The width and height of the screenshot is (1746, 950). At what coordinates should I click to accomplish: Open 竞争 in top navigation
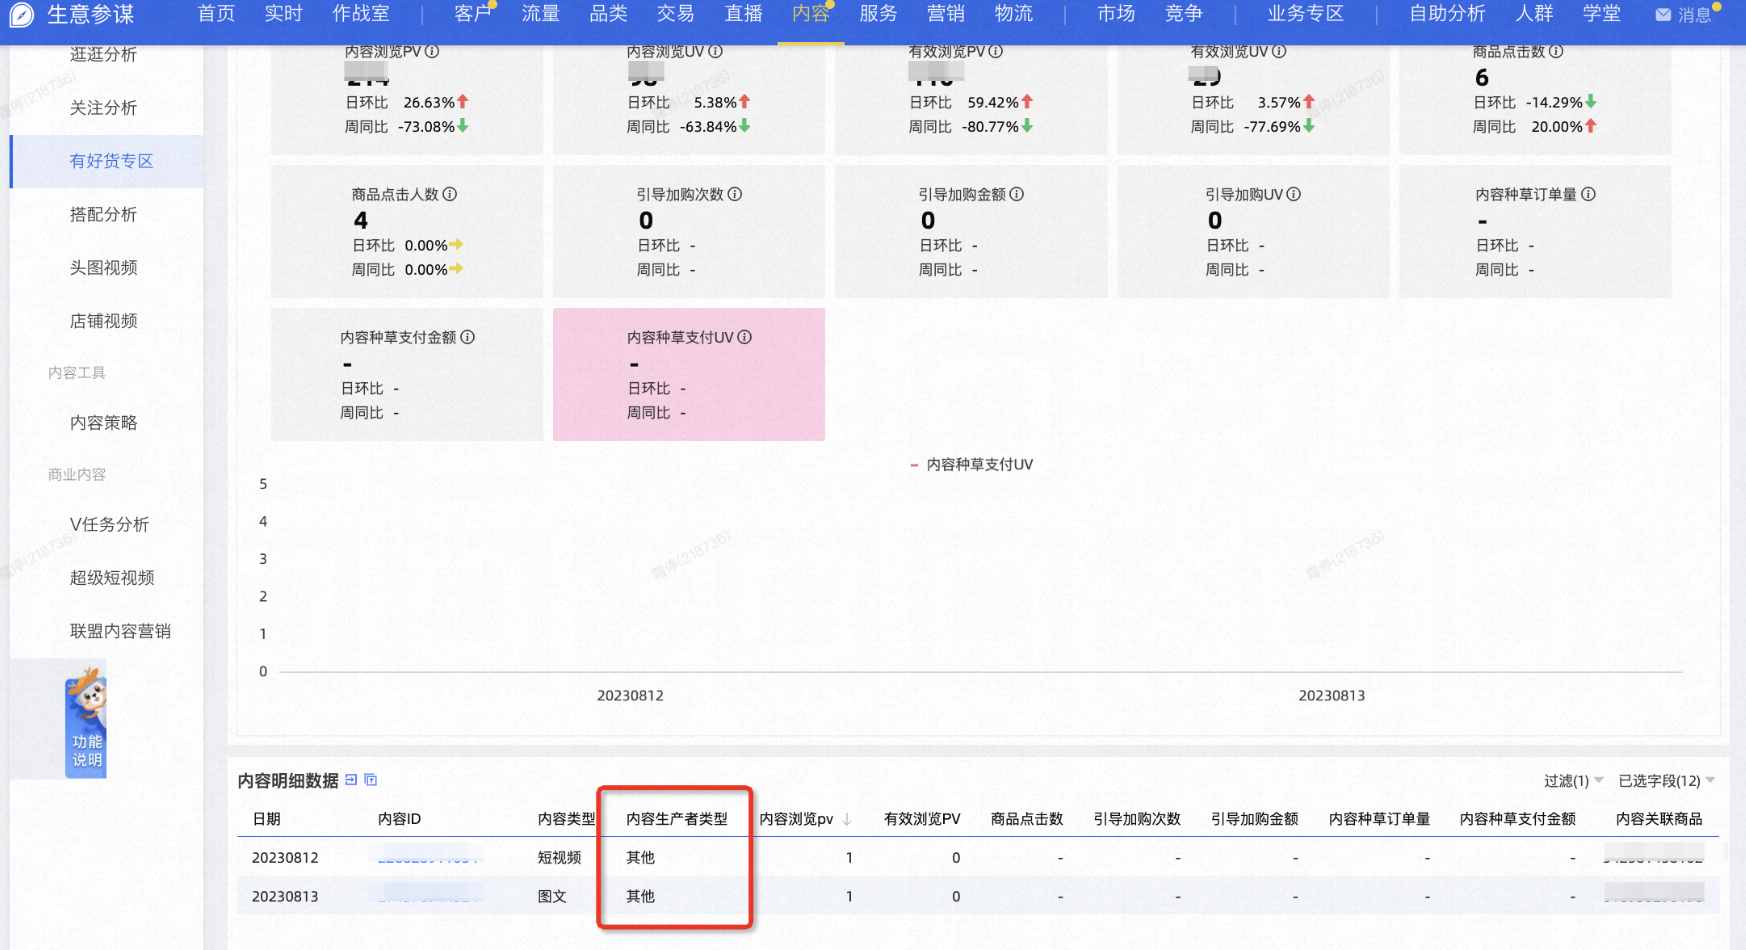click(1183, 14)
